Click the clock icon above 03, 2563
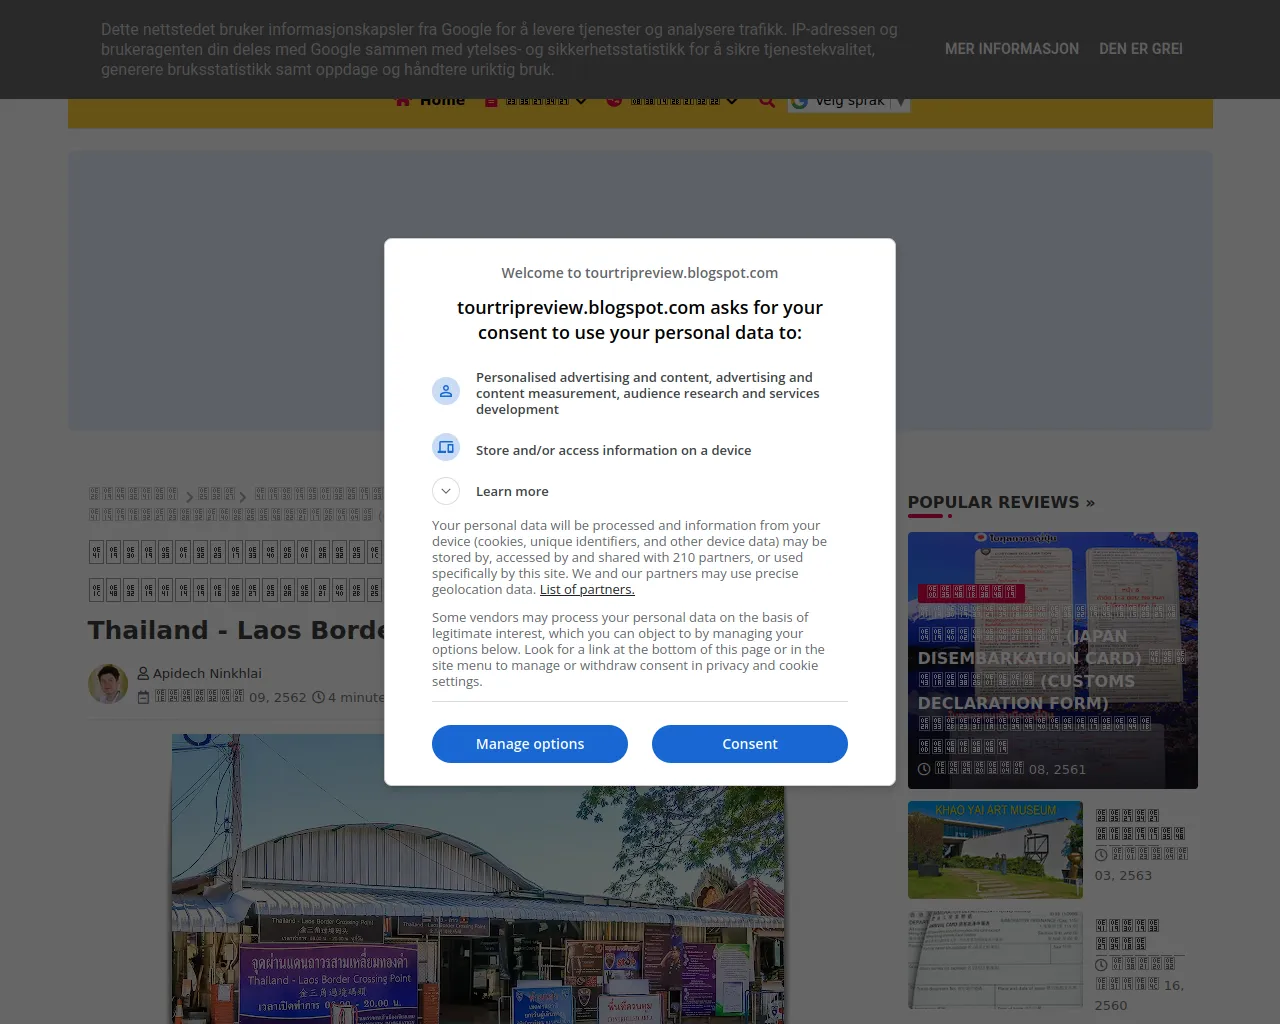 click(x=1101, y=854)
